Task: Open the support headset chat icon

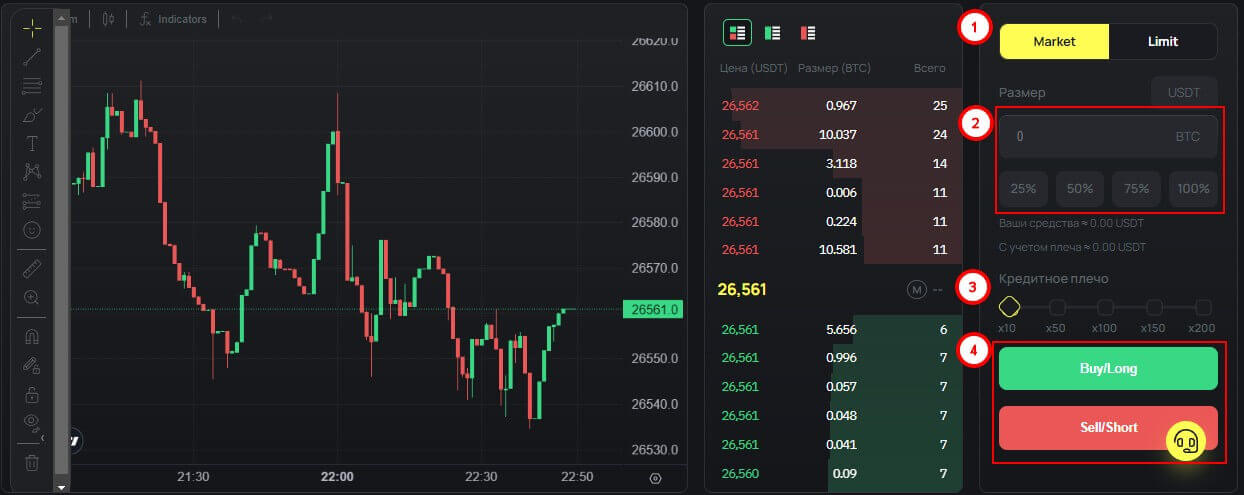Action: point(1186,440)
